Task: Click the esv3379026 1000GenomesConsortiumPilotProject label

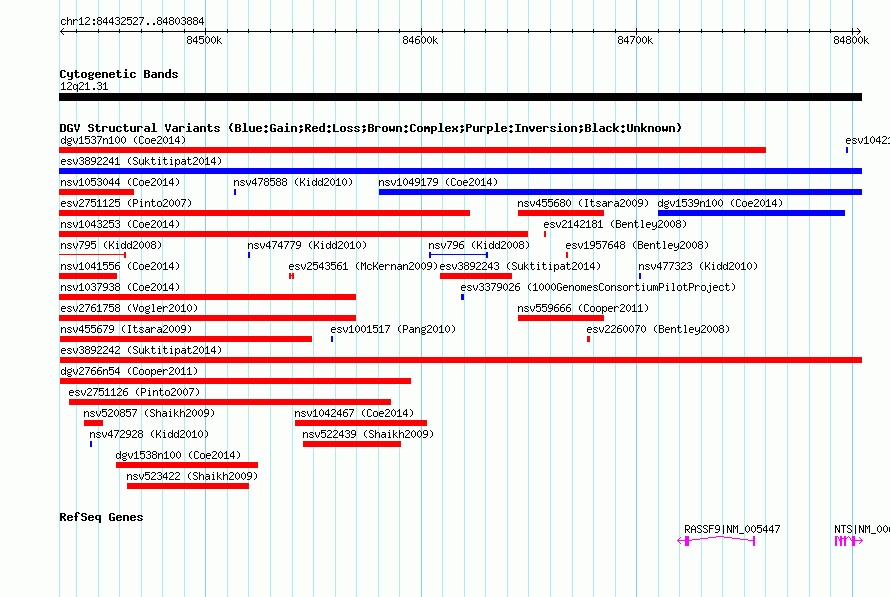Action: tap(598, 287)
